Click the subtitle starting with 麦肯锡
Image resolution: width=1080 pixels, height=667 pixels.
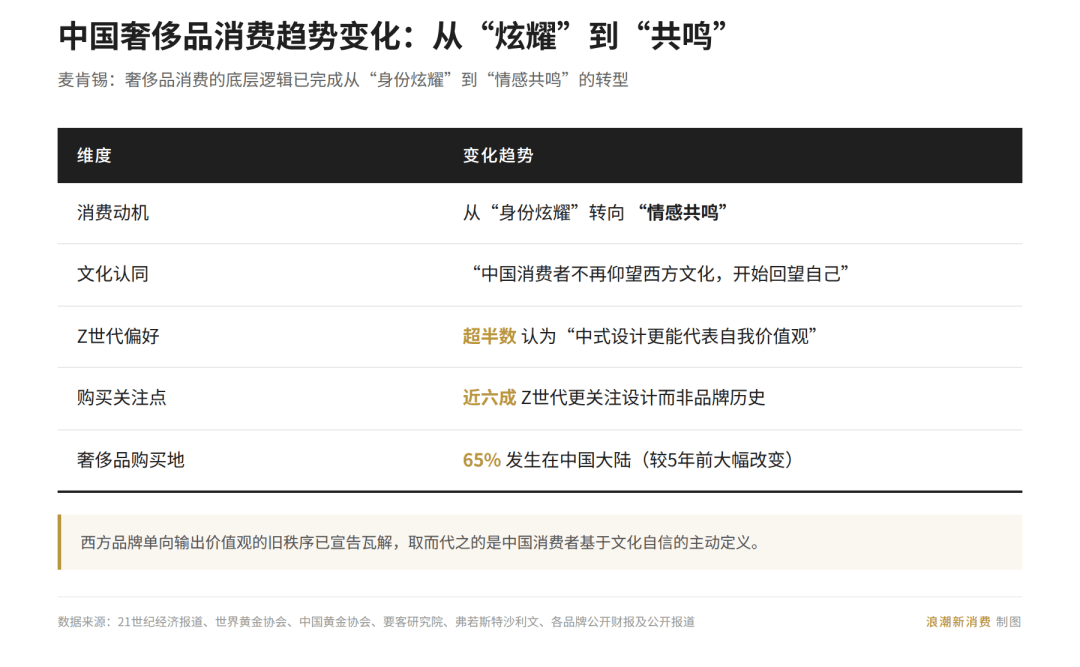(343, 80)
